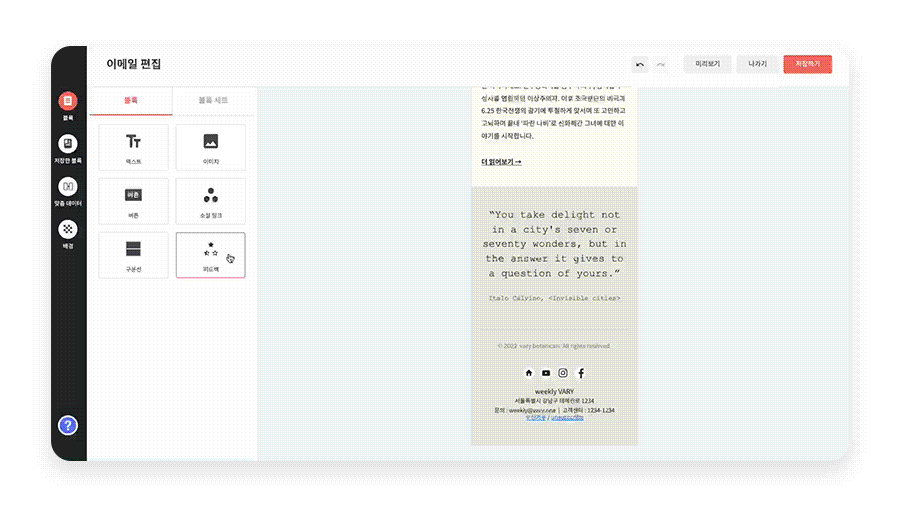Select the Korean article paragraph above 더 읽어보기
The image size is (900, 506).
[x=553, y=112]
